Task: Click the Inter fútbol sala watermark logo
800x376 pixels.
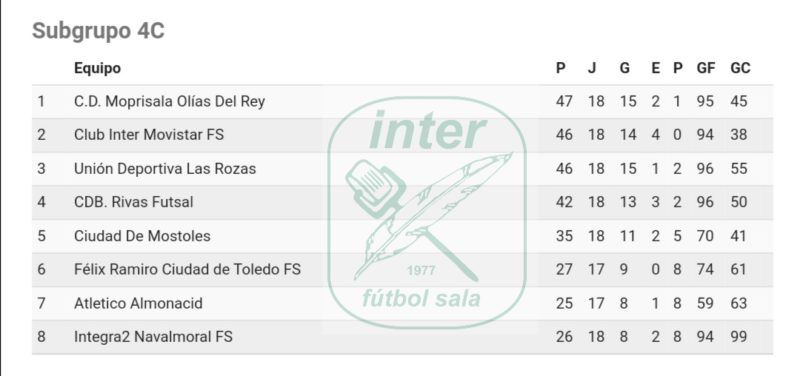Action: [x=427, y=213]
